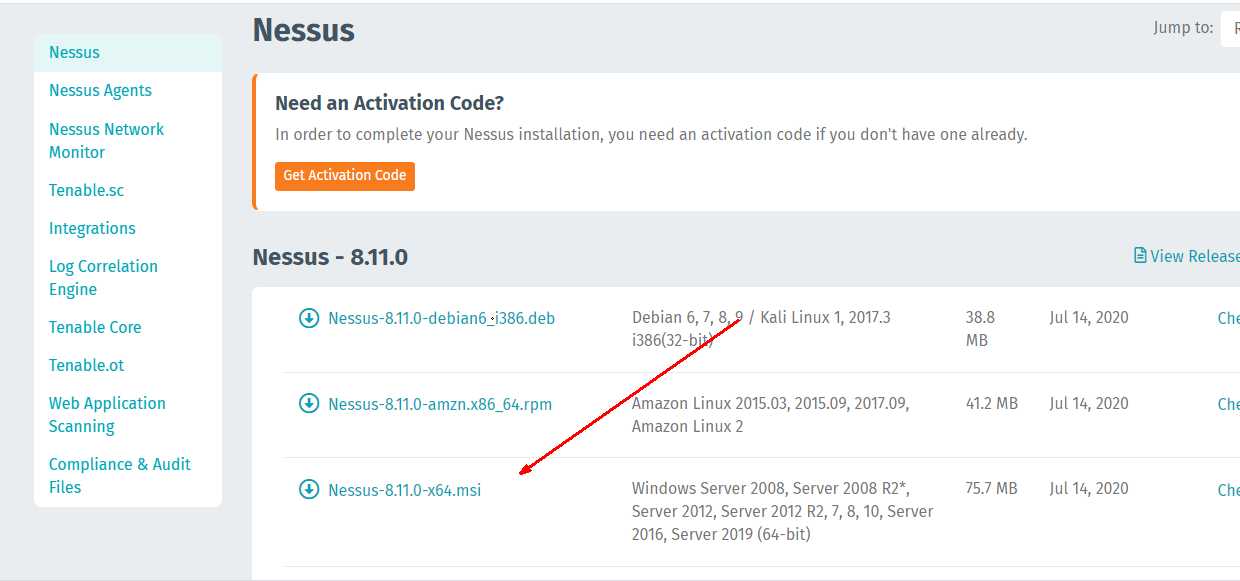Image resolution: width=1240 pixels, height=581 pixels.
Task: Click the Get Activation Code button
Action: (345, 175)
